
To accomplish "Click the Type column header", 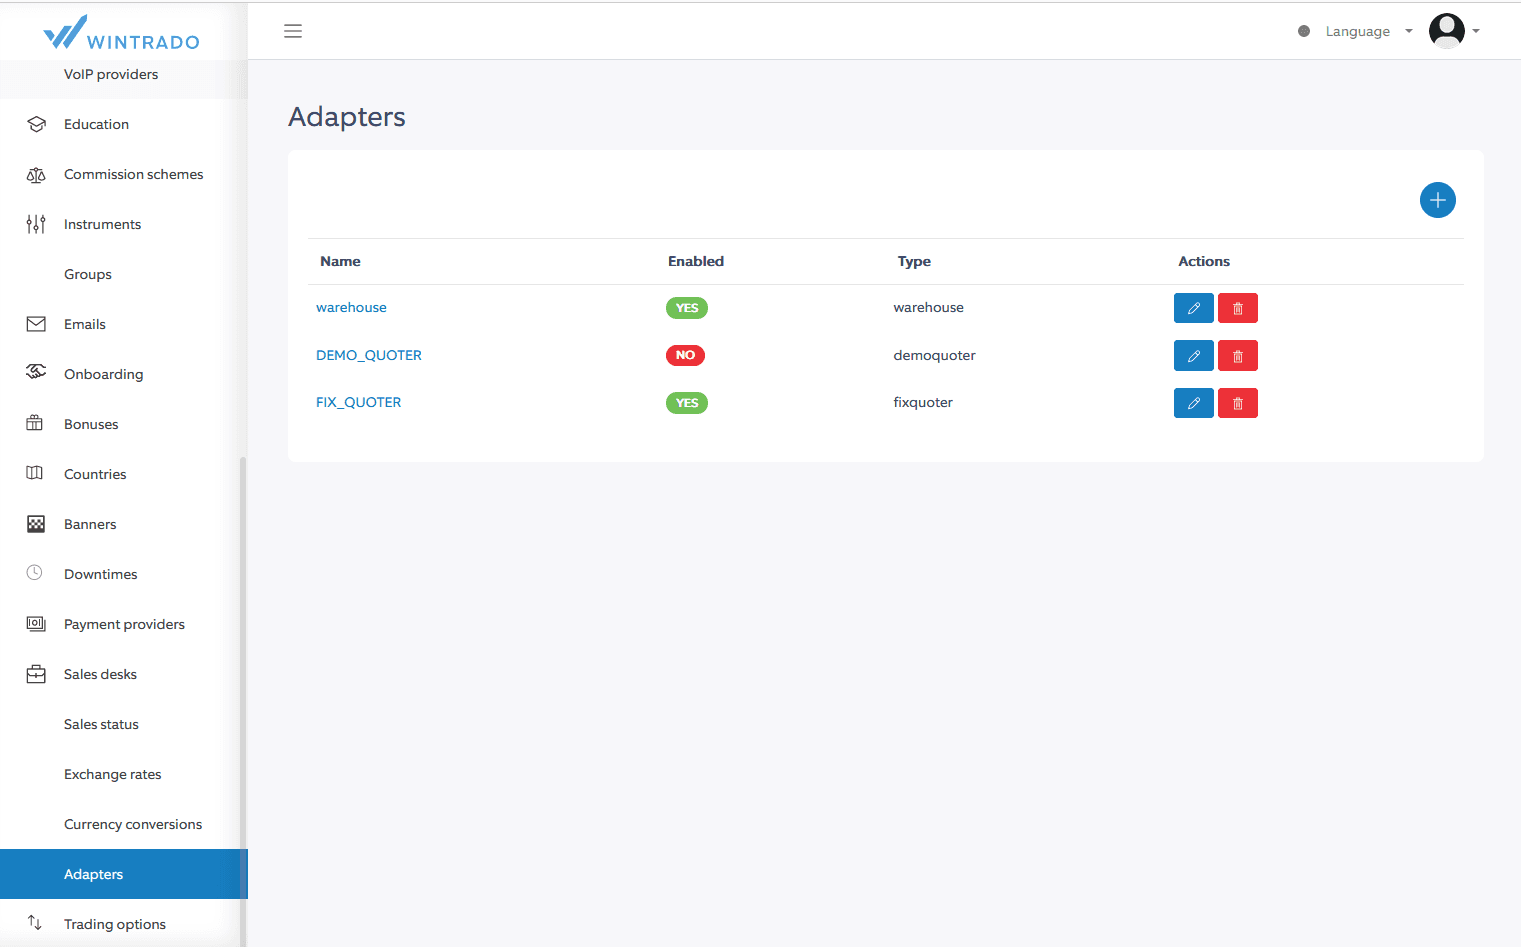I will click(x=914, y=261).
